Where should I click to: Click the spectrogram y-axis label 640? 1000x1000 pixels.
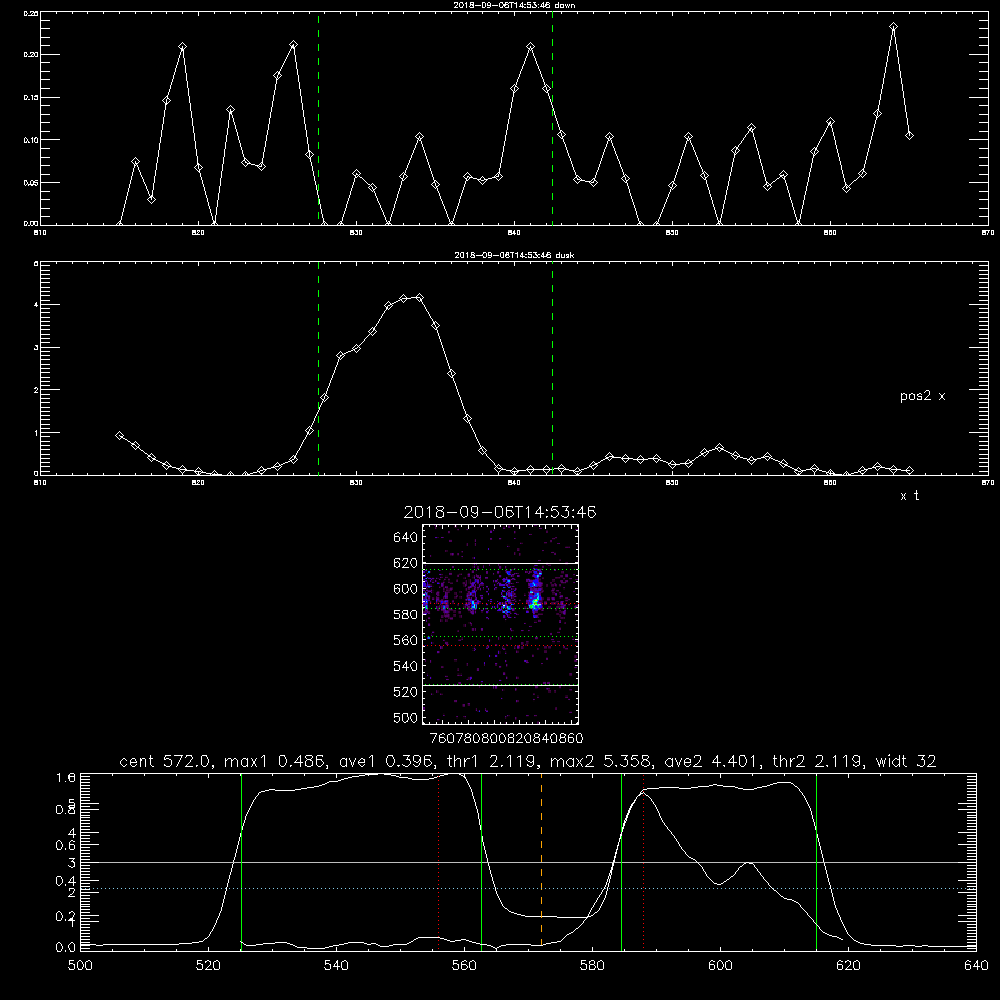pyautogui.click(x=406, y=538)
